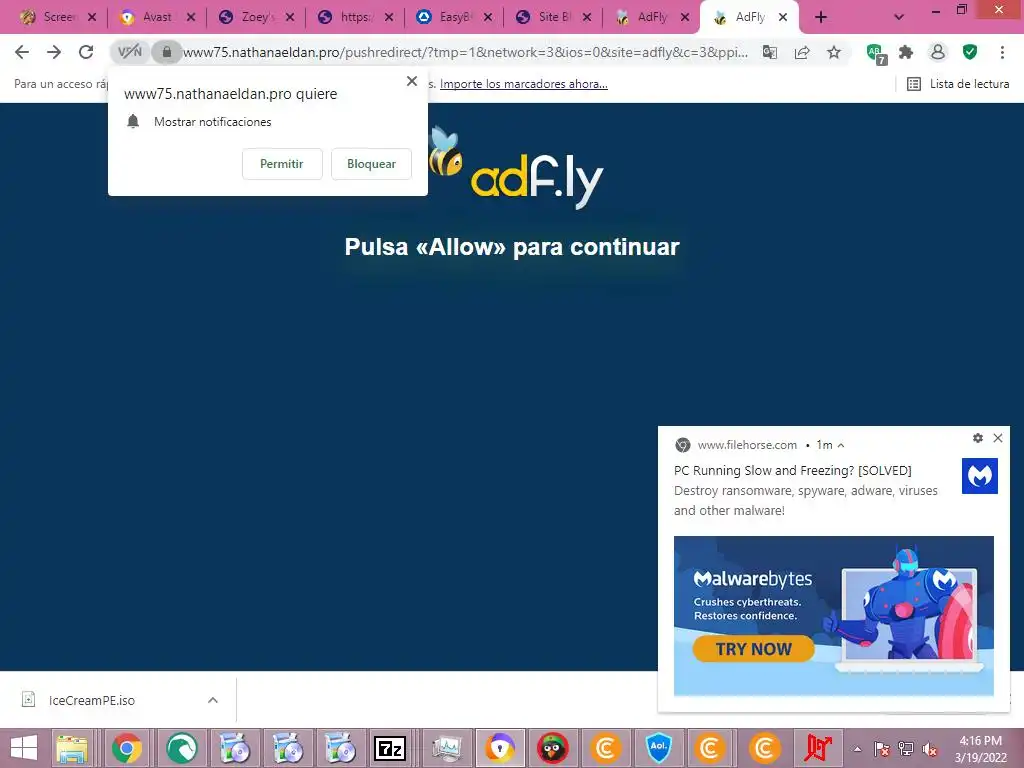Open Lista de lectura reading list
Viewport: 1024px width, 768px height.
[958, 84]
